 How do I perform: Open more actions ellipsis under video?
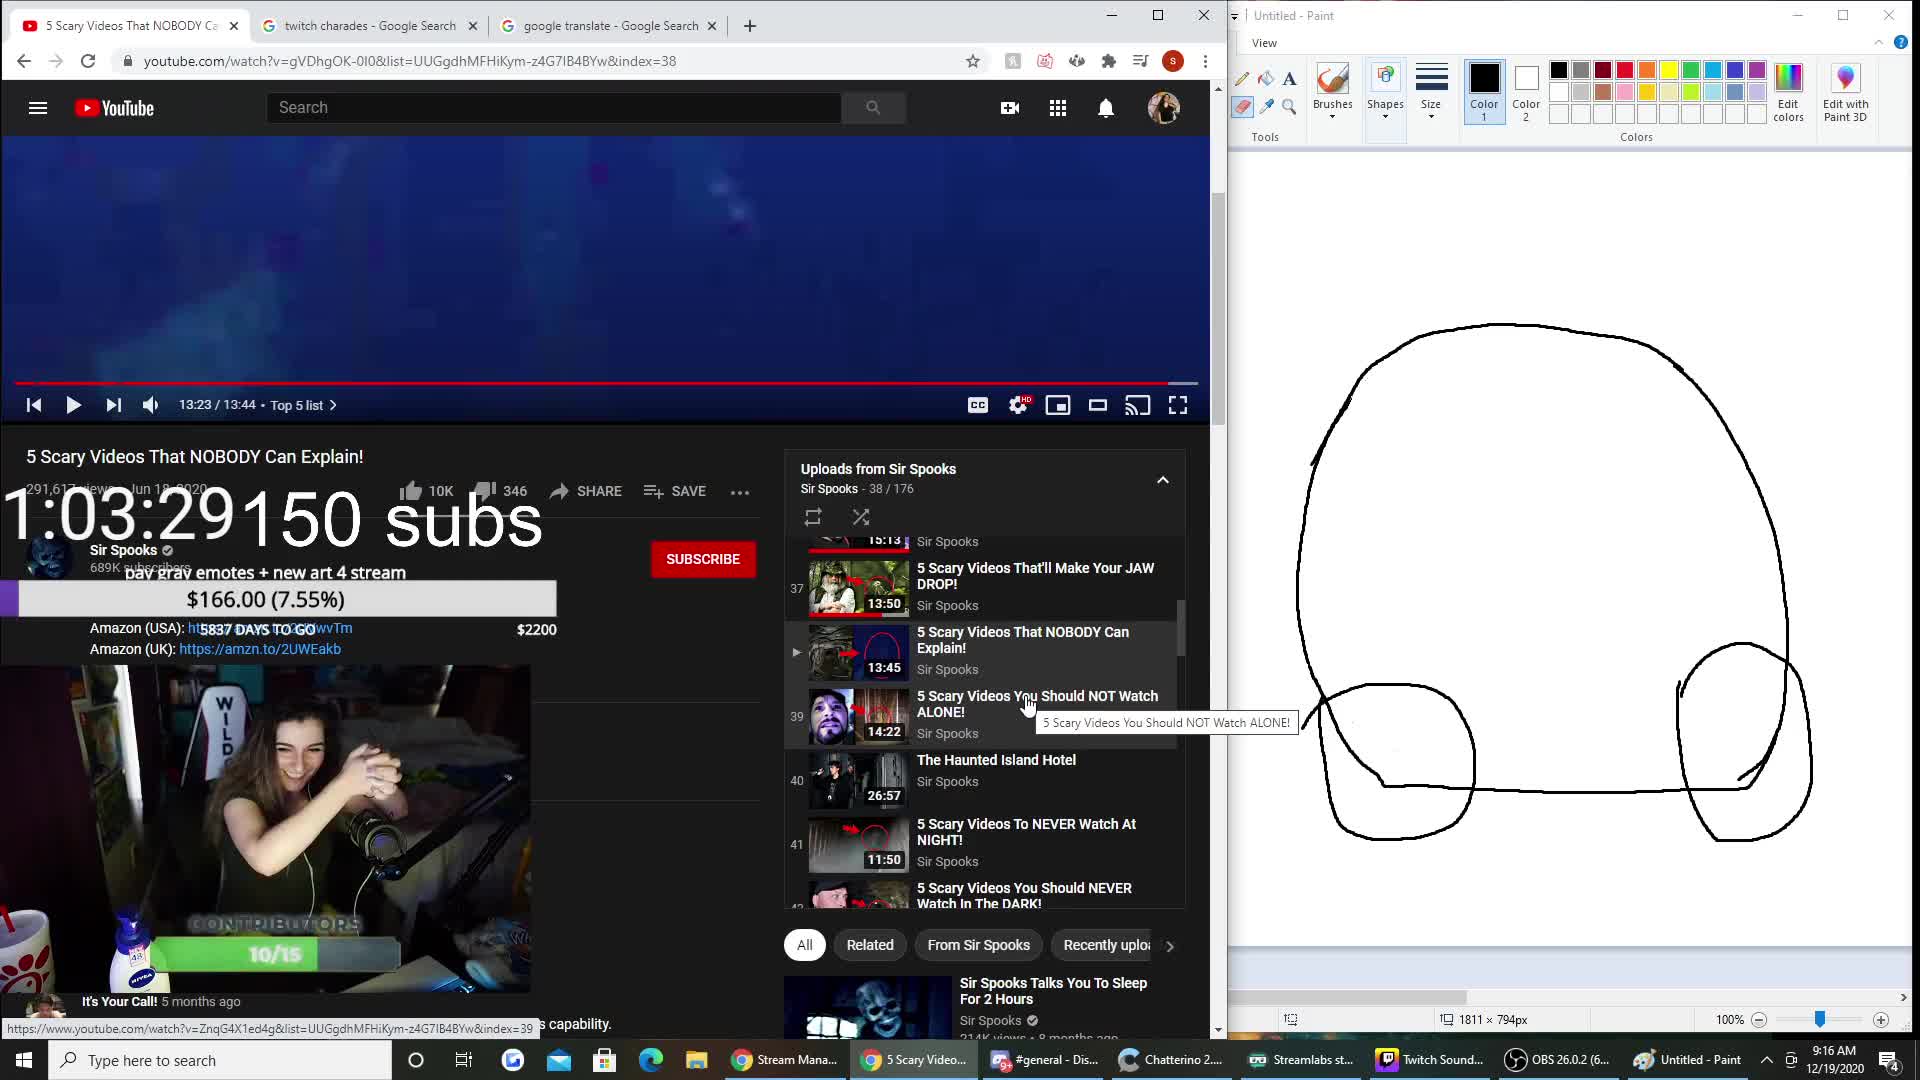tap(740, 492)
